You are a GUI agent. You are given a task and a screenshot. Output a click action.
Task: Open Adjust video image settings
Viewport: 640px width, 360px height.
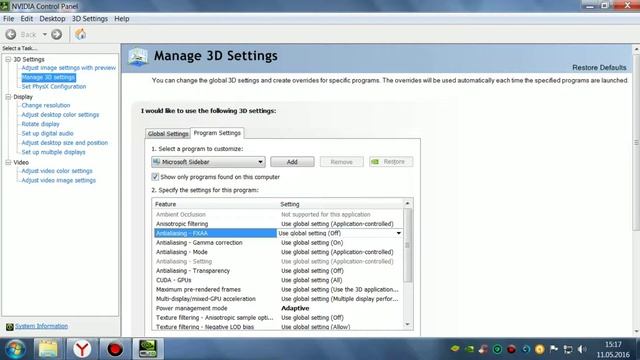[58, 180]
